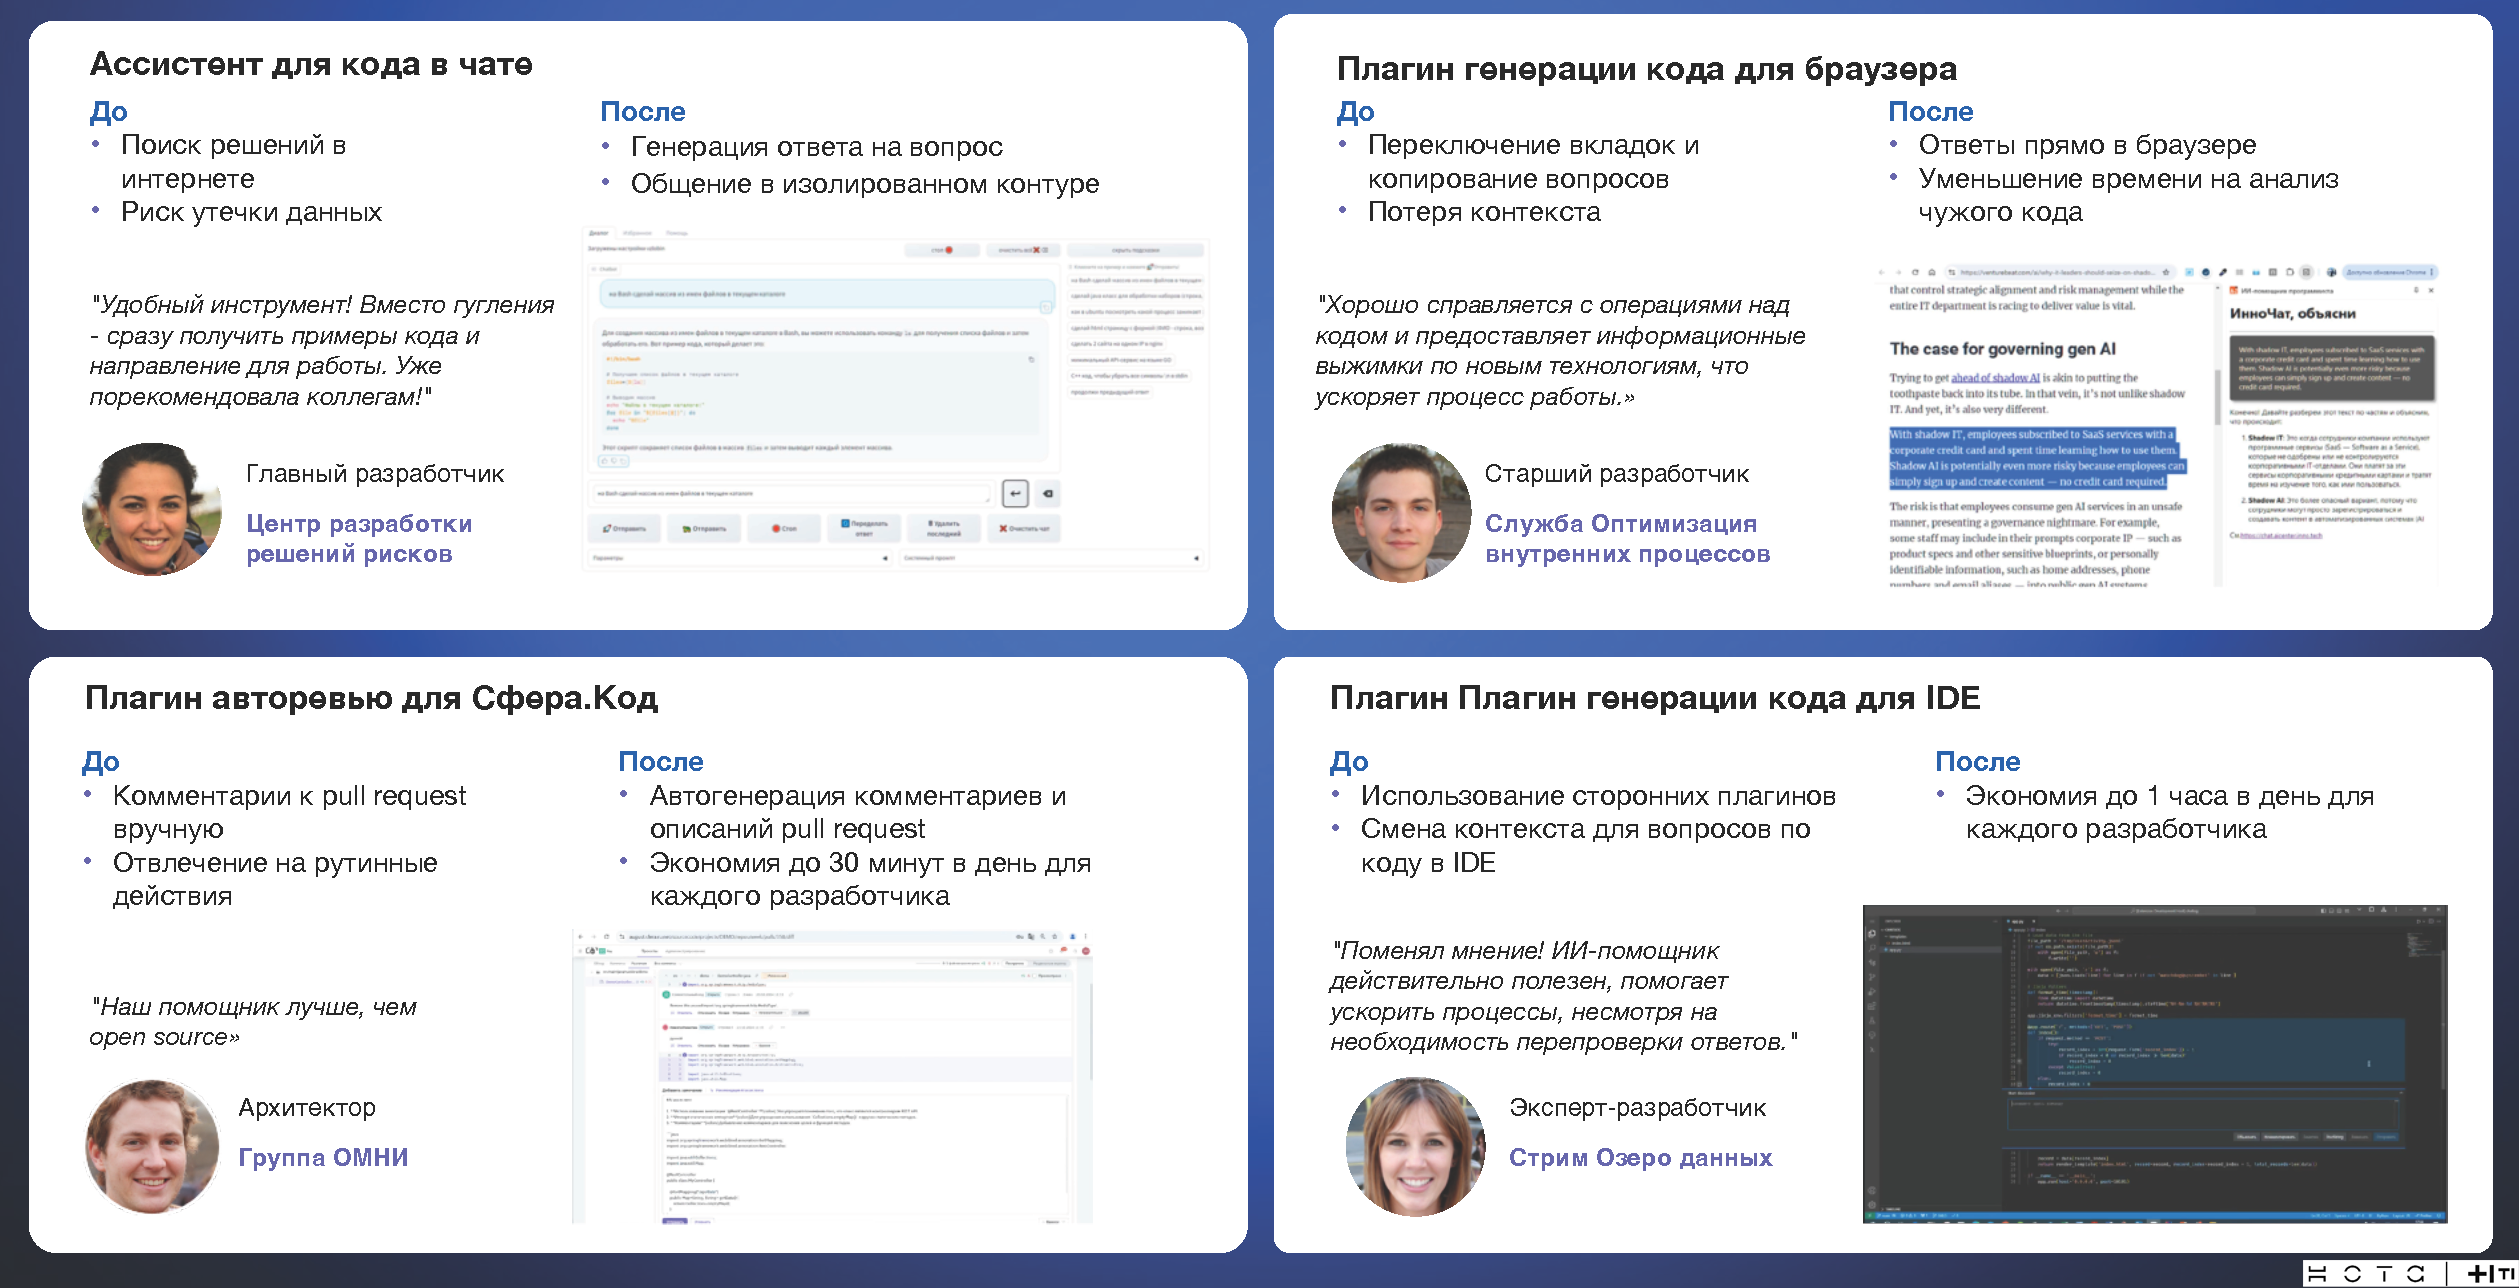Open the 'ahead of shadow AI' article link
Image resolution: width=2519 pixels, height=1288 pixels.
tap(1995, 378)
